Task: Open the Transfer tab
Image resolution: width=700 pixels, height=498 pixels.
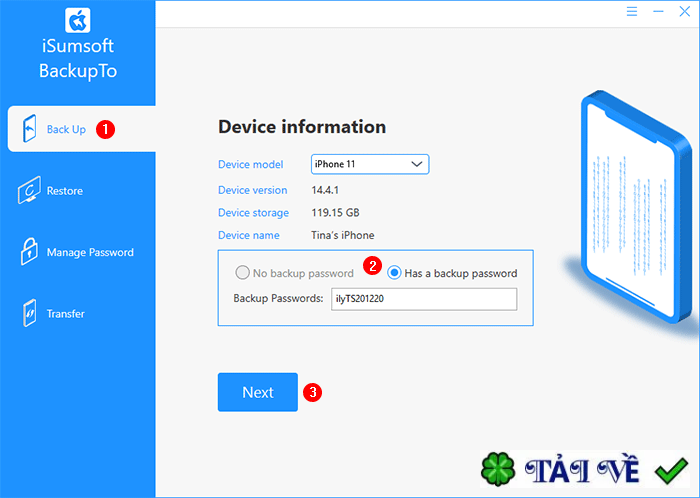Action: [78, 314]
